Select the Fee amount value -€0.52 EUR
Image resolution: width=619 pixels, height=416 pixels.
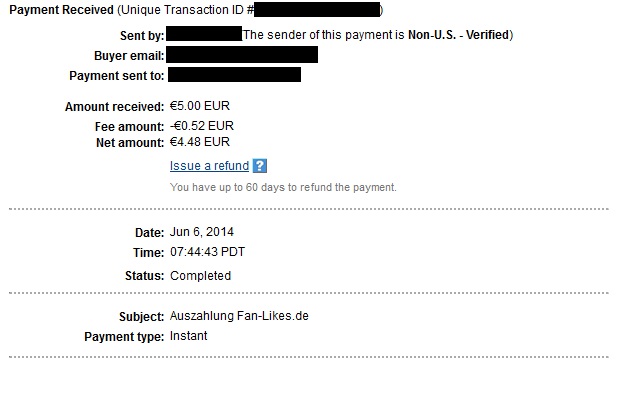point(201,127)
